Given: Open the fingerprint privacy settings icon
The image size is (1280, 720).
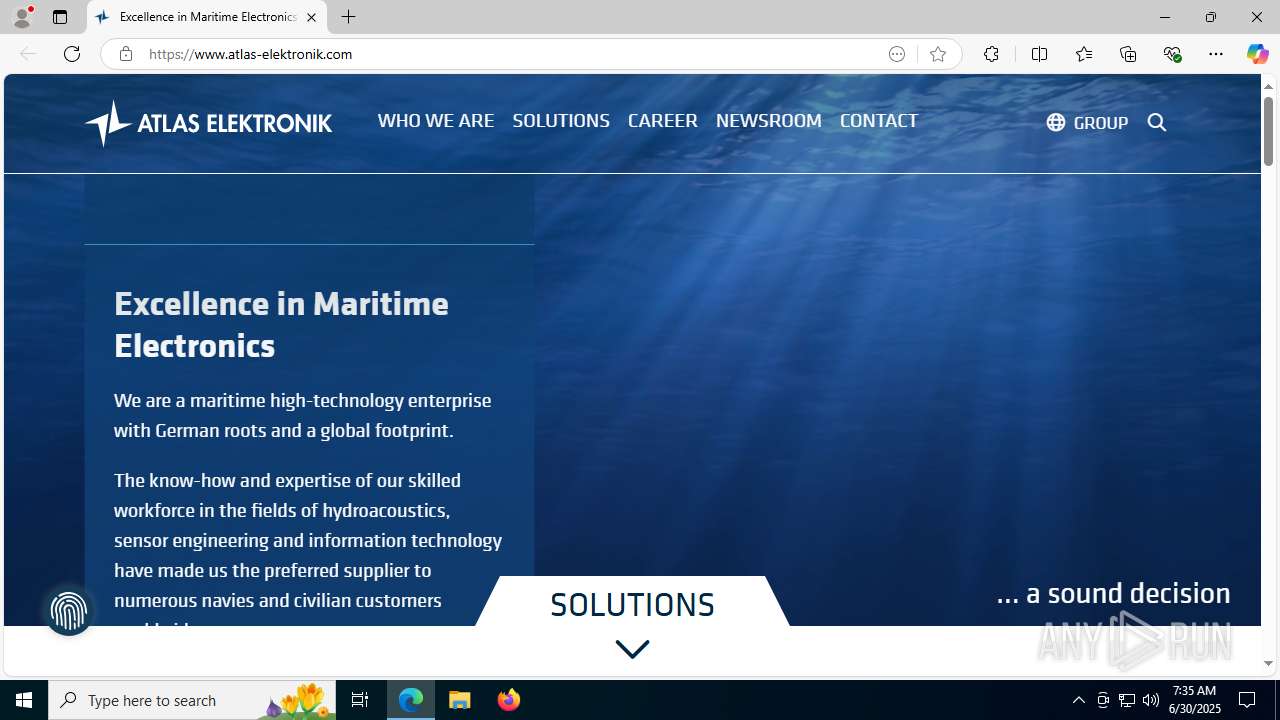Looking at the screenshot, I should point(68,611).
